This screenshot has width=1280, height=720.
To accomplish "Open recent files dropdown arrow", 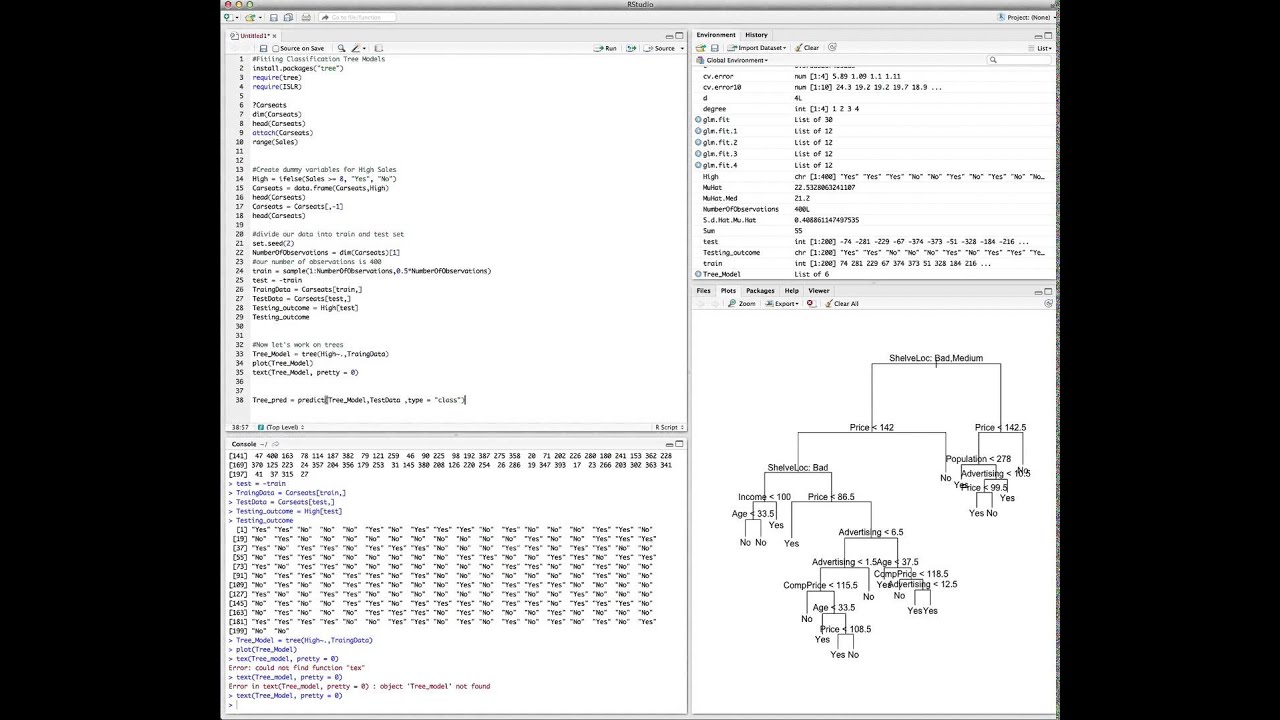I will tap(260, 17).
